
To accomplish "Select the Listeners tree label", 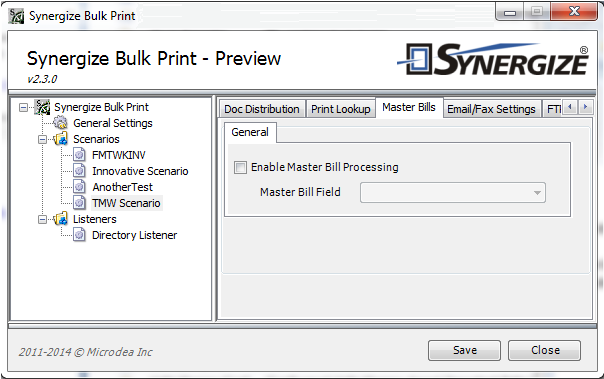I will [95, 219].
